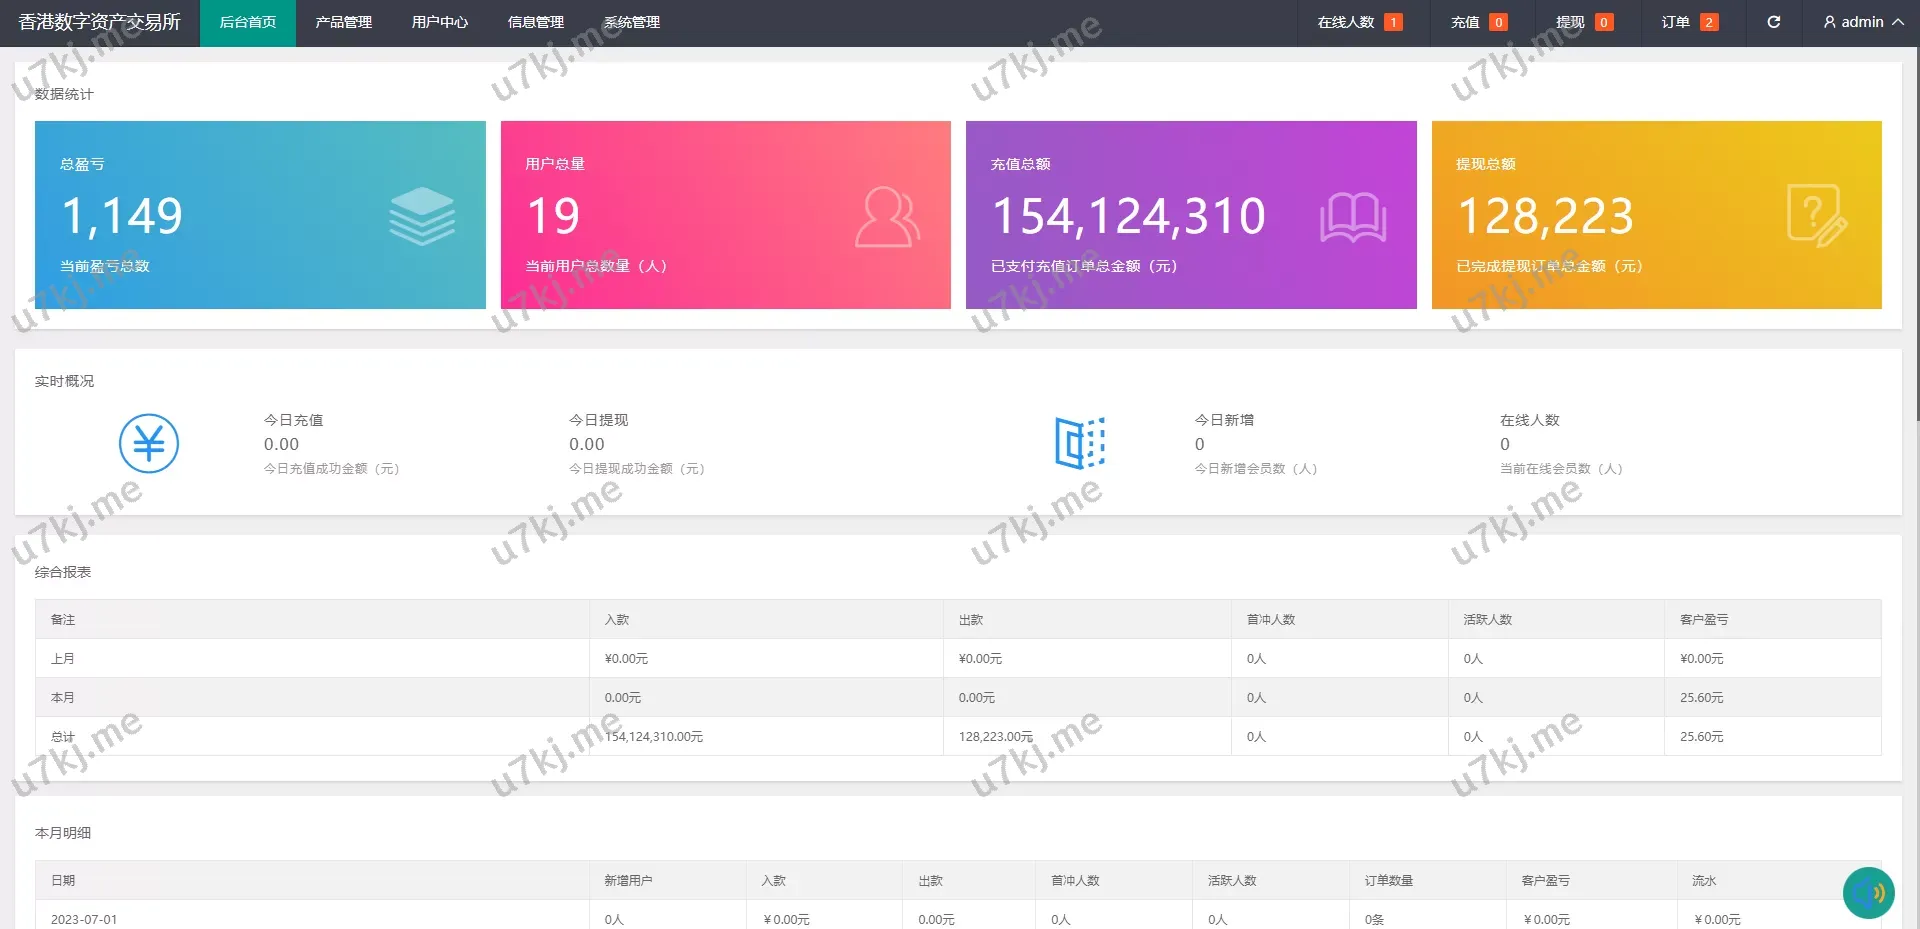Click the green floating round button
This screenshot has width=1920, height=929.
point(1868,892)
